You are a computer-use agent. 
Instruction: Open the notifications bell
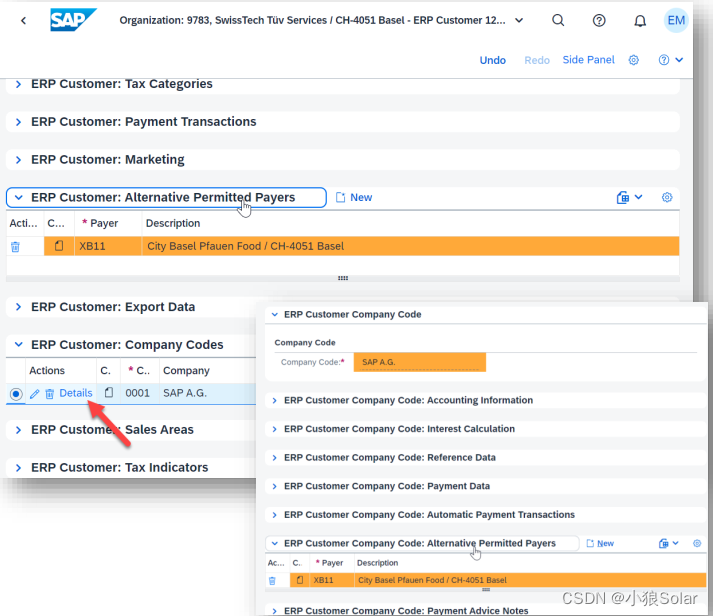tap(640, 21)
